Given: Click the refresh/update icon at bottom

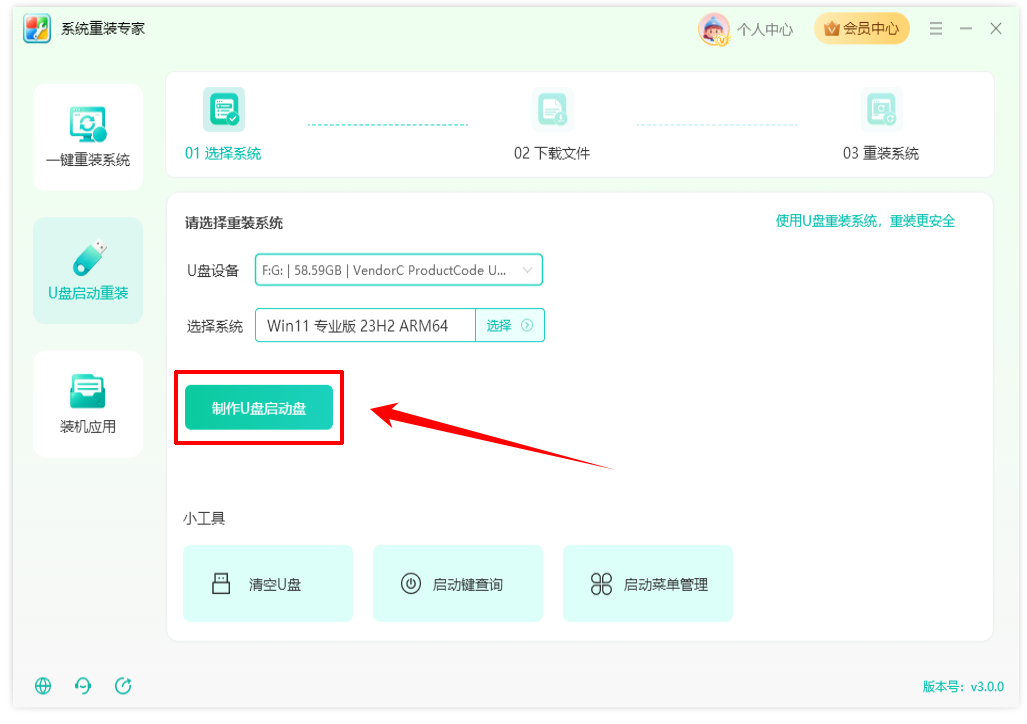Looking at the screenshot, I should tap(123, 686).
